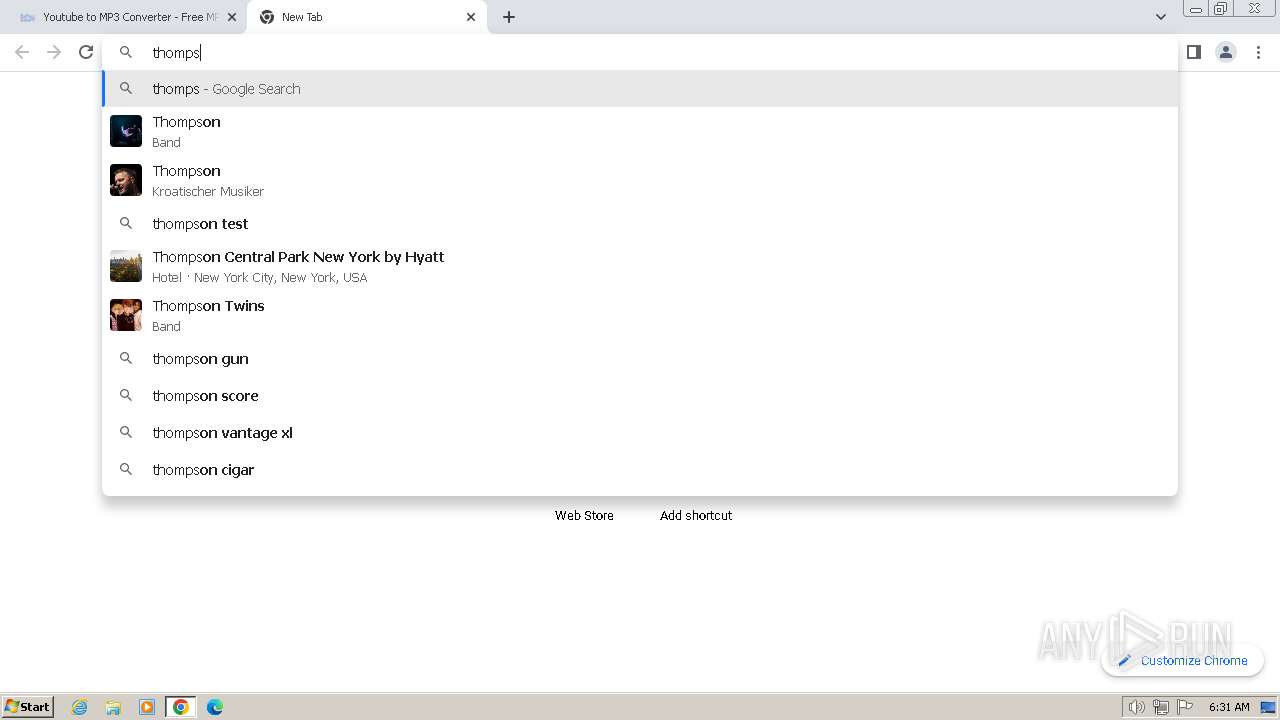1280x720 pixels.
Task: Click the Add shortcut button
Action: click(696, 515)
